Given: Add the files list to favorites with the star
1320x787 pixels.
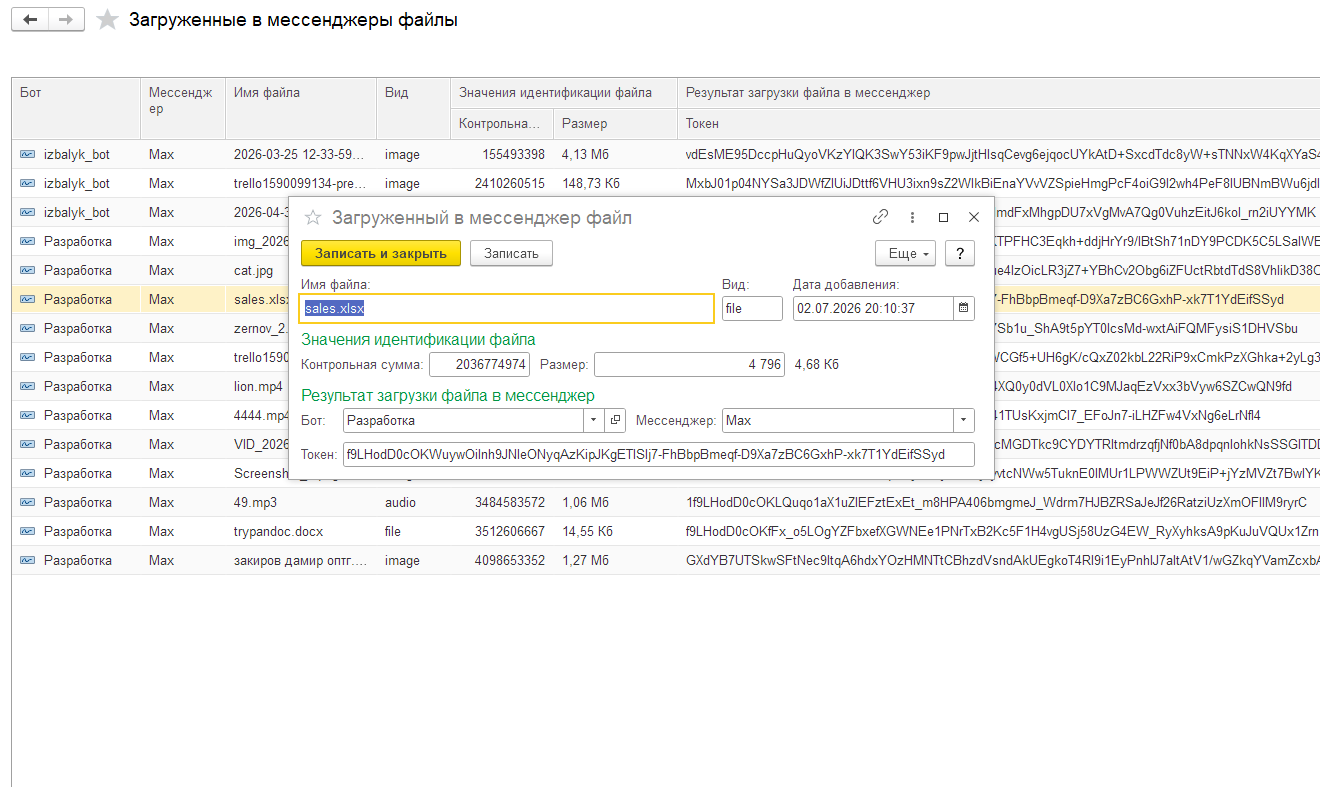Looking at the screenshot, I should (x=107, y=20).
